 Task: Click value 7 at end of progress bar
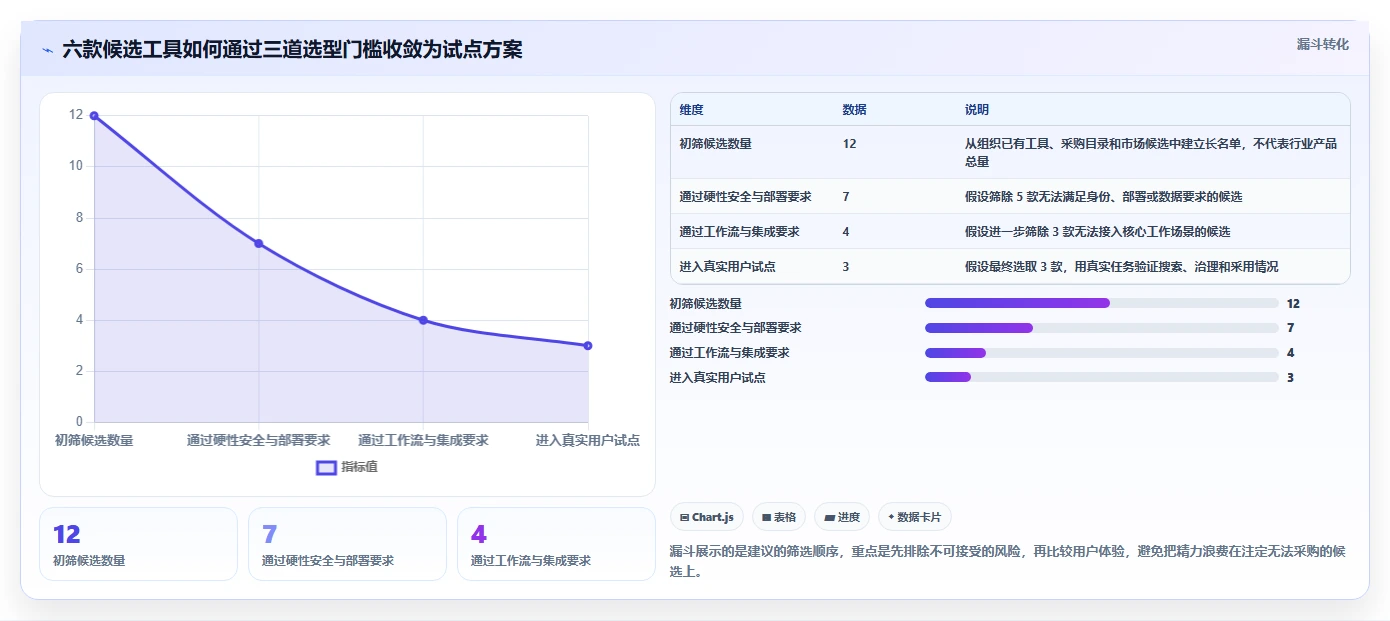[1291, 328]
